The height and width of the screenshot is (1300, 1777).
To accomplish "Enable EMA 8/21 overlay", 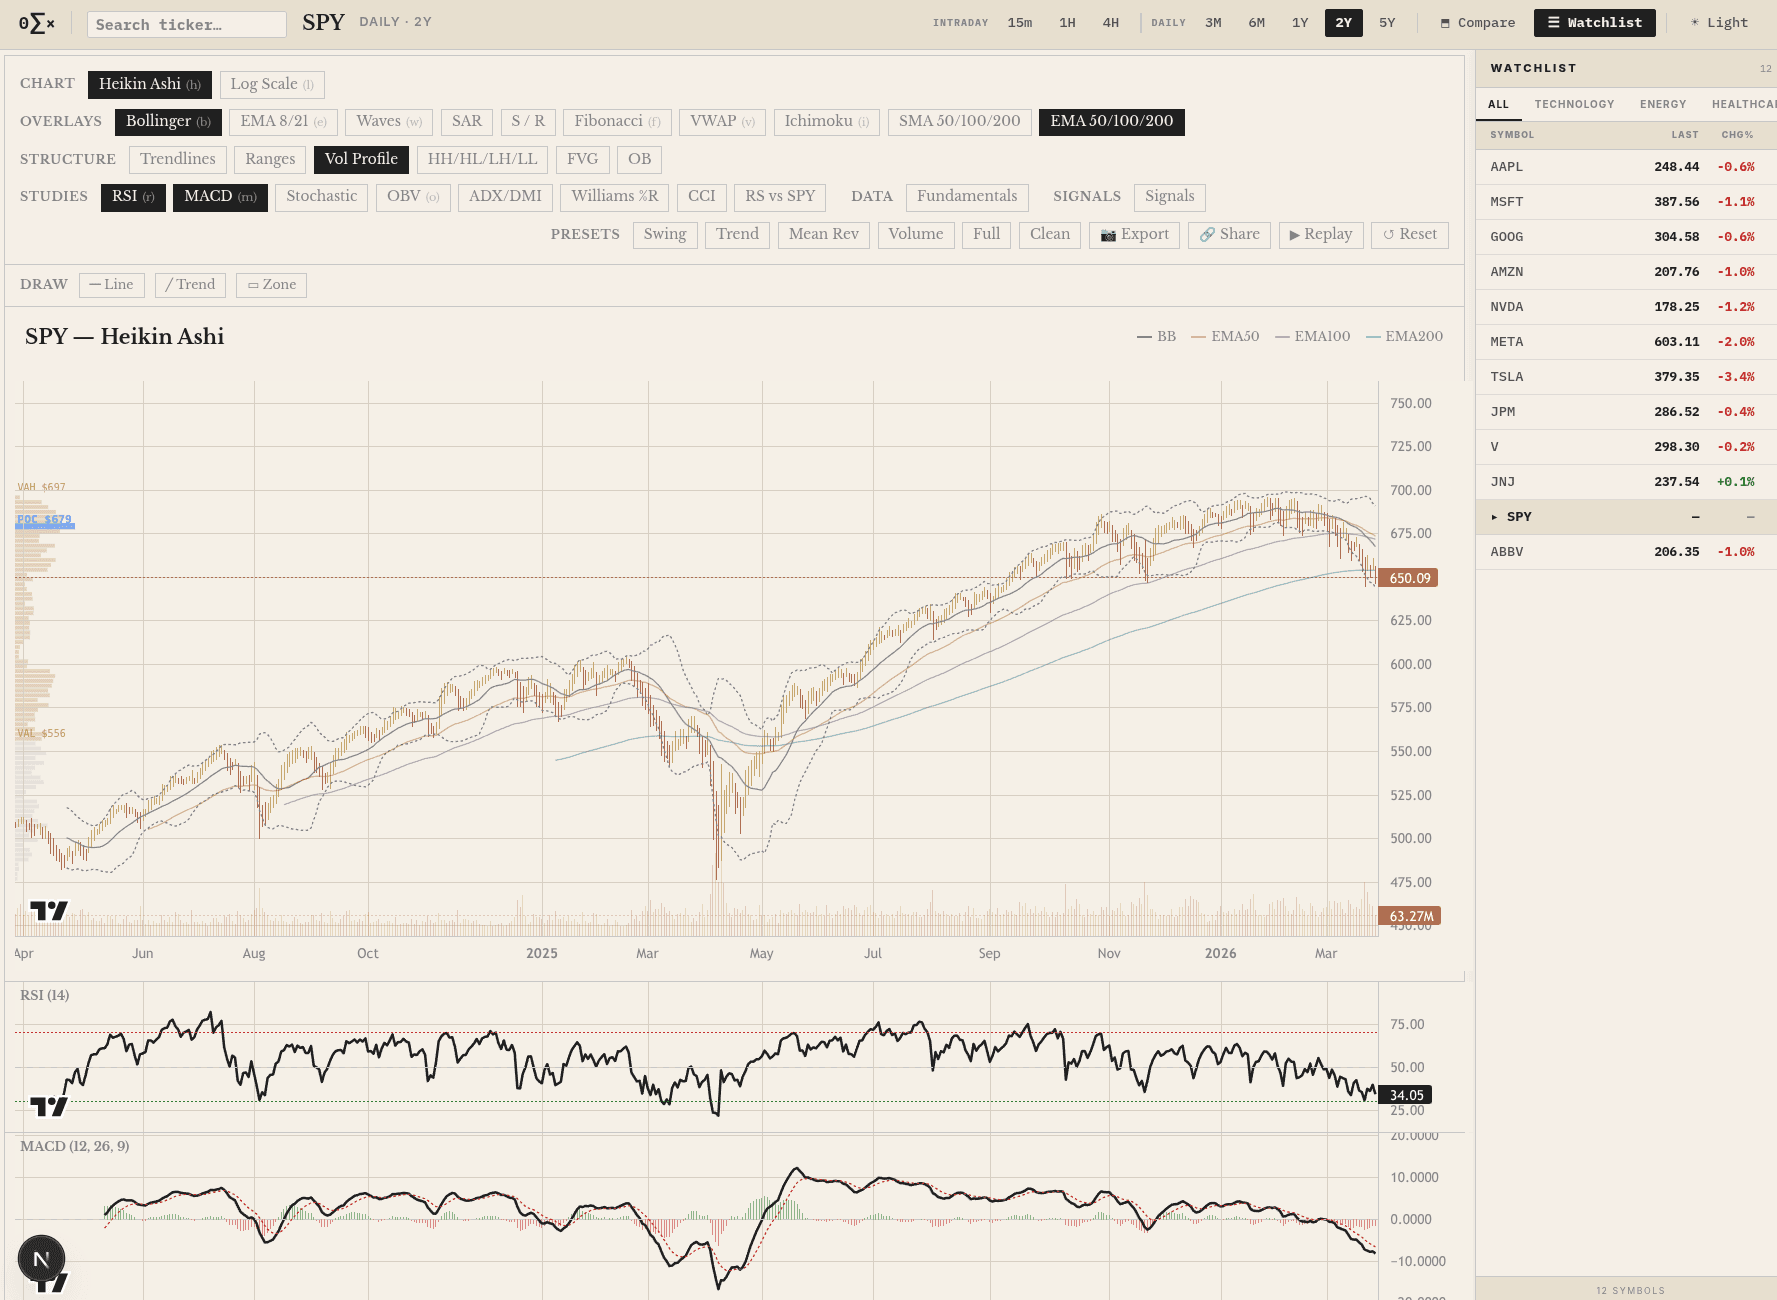I will 283,122.
